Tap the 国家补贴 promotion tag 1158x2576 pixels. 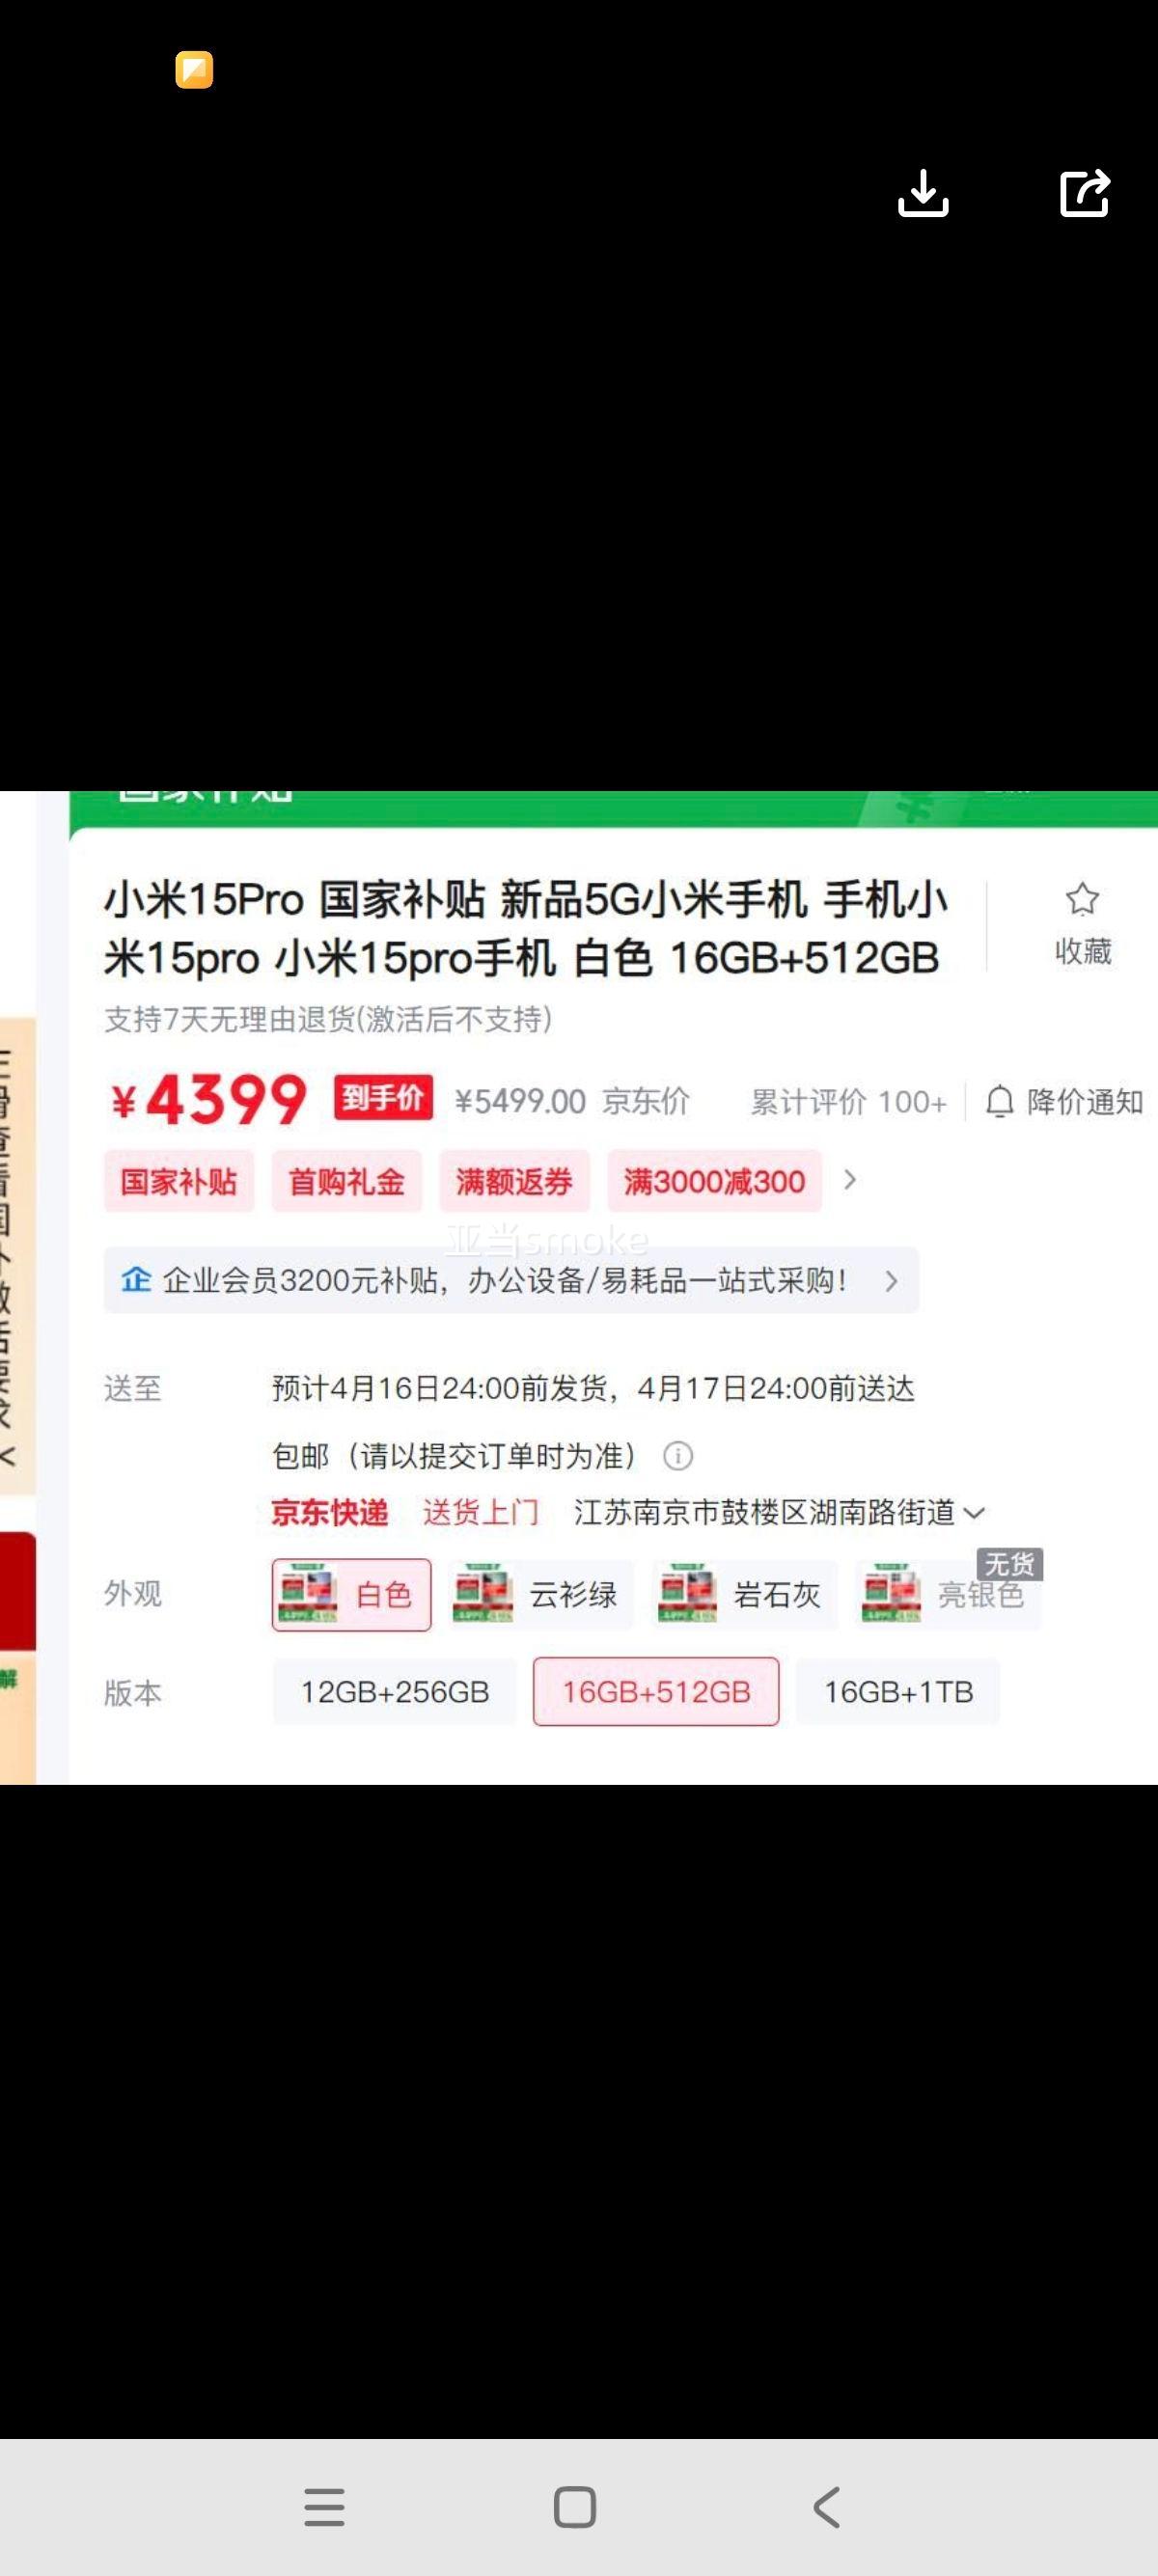click(179, 1181)
